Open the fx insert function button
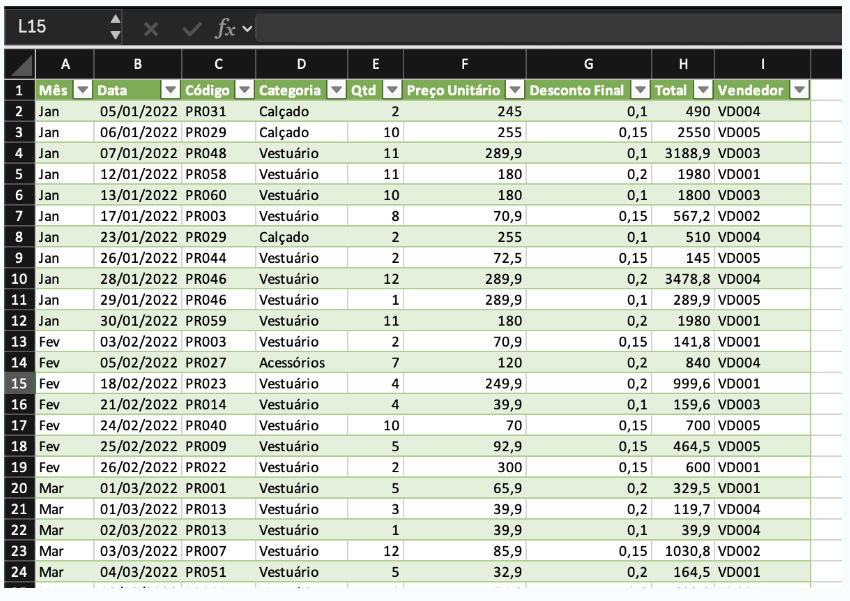 (226, 28)
